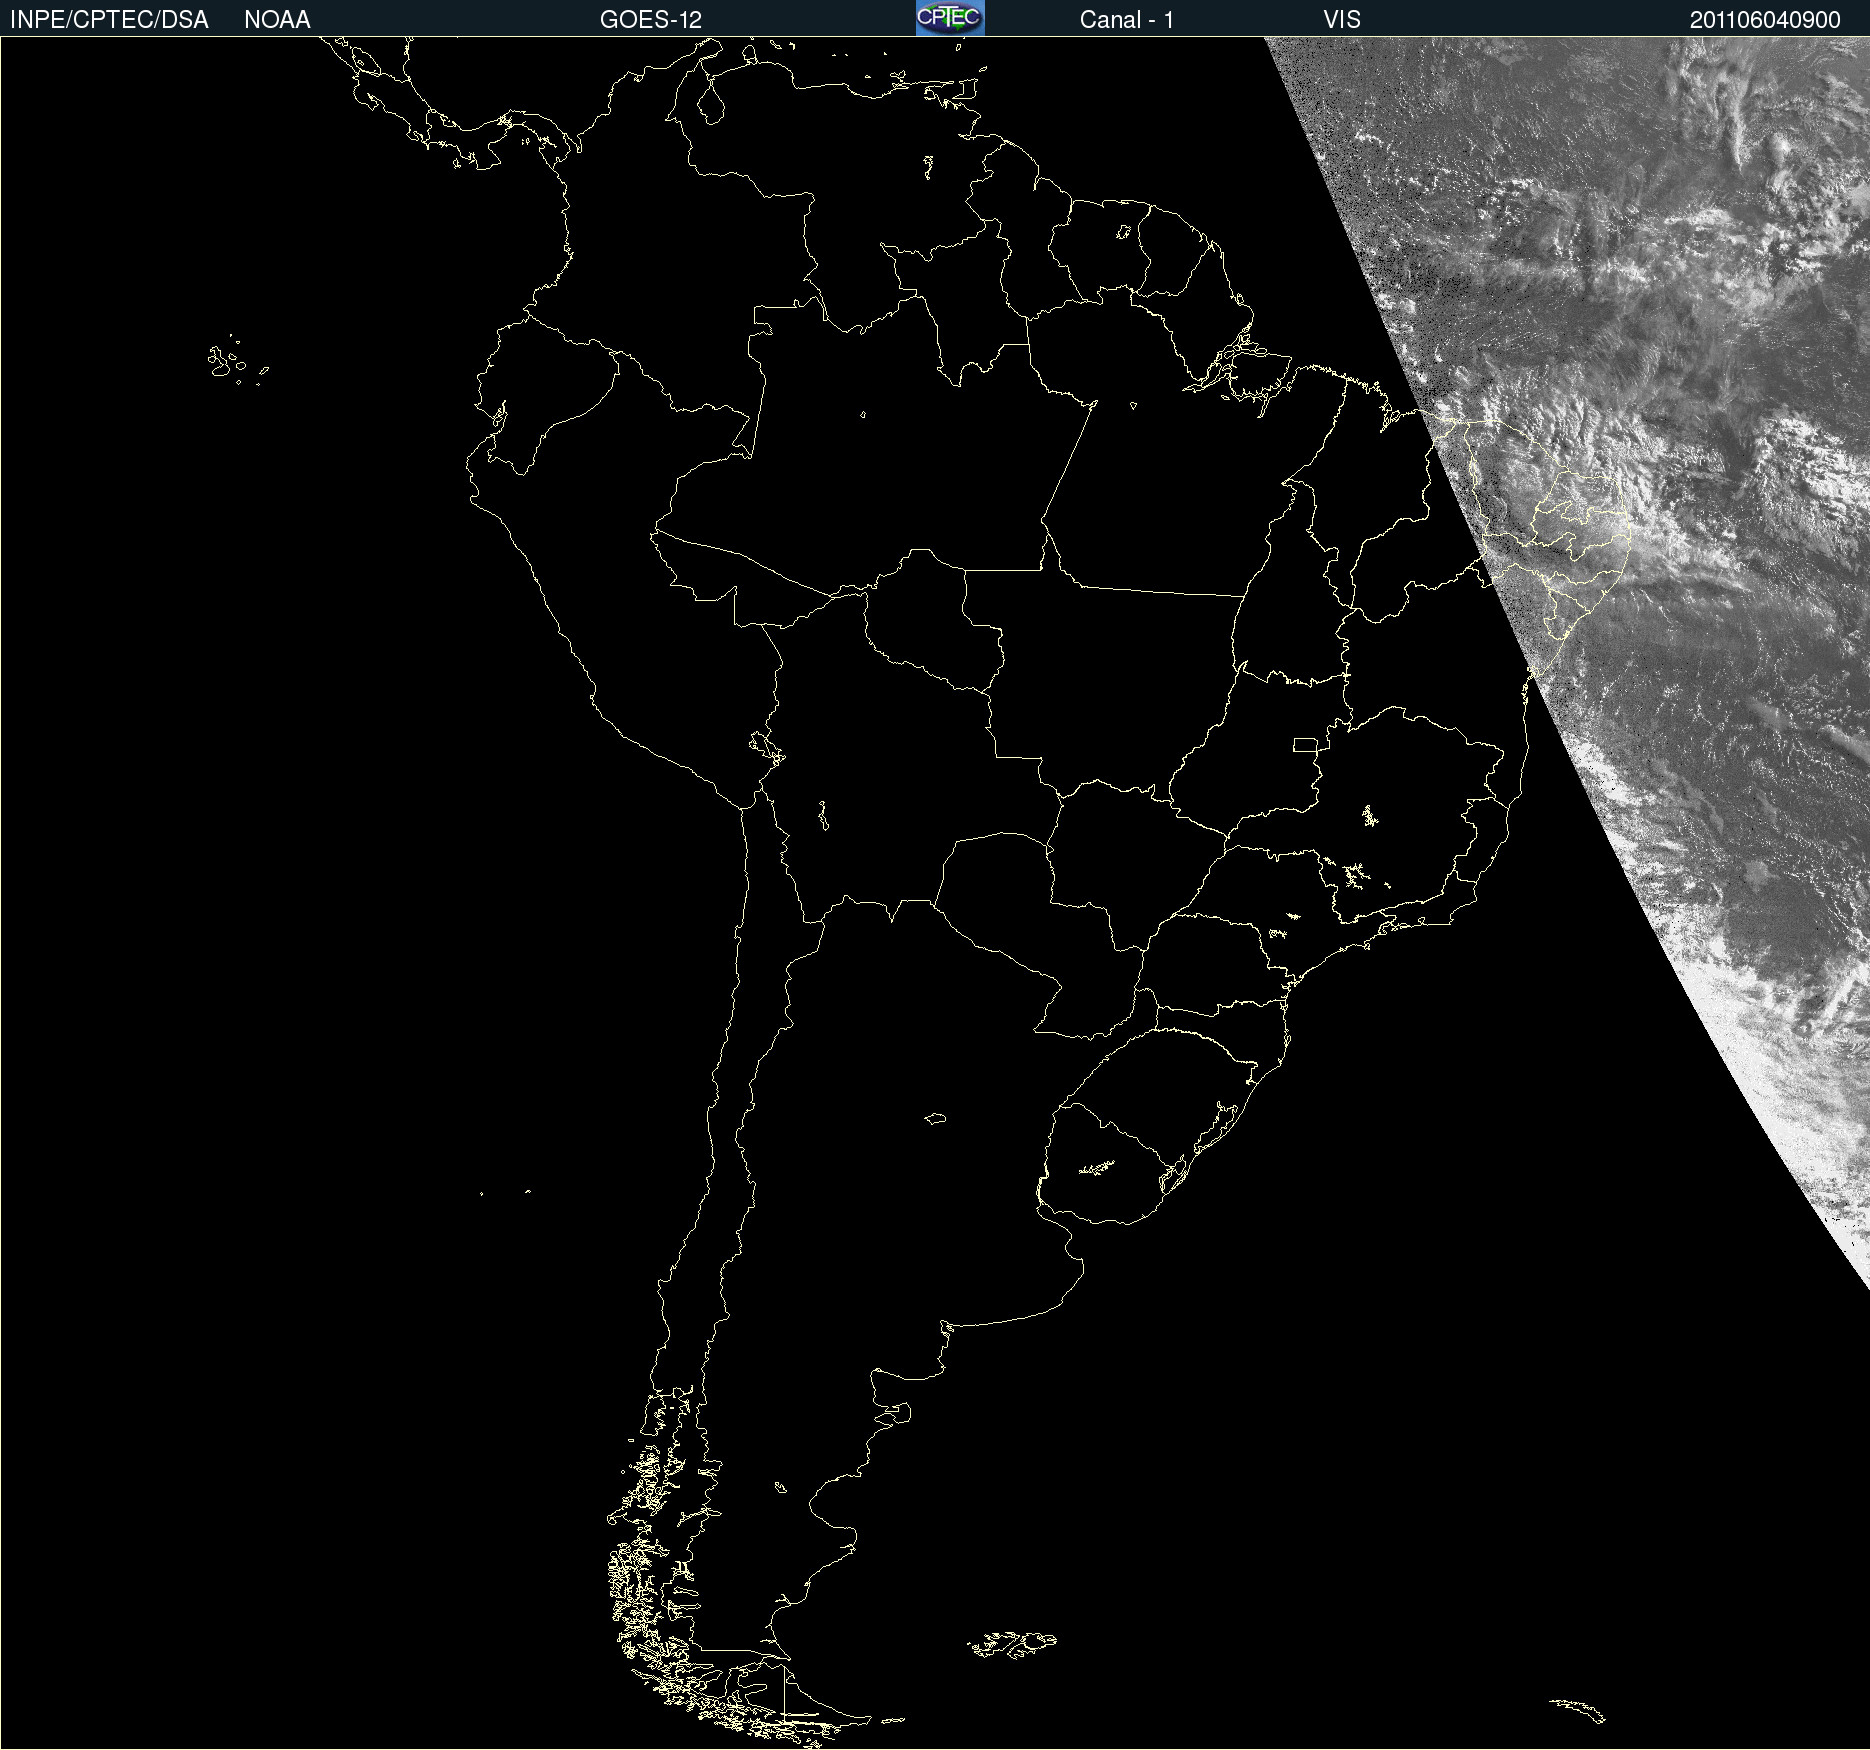Click the NOAA label in the header
Screen dimensions: 1870x1750
pos(277,20)
